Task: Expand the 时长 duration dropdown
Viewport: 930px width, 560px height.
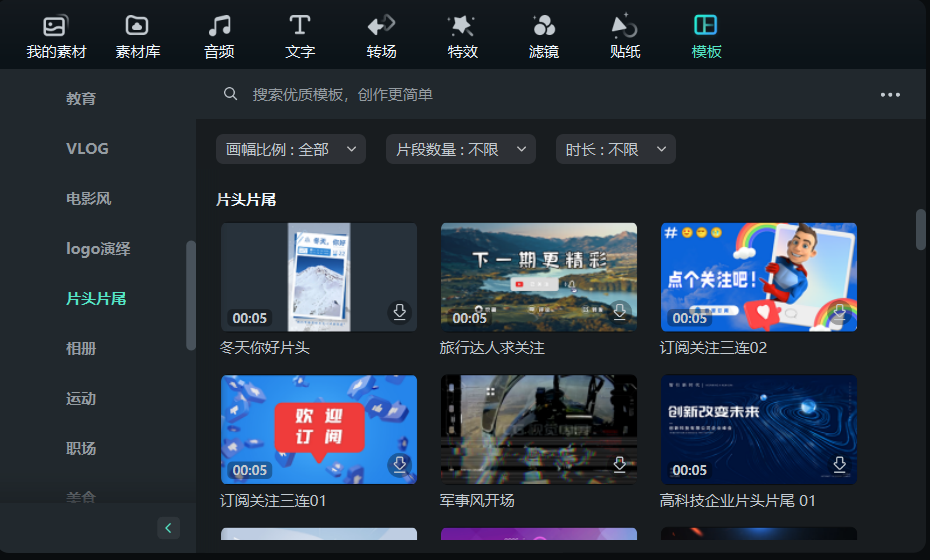Action: (616, 149)
